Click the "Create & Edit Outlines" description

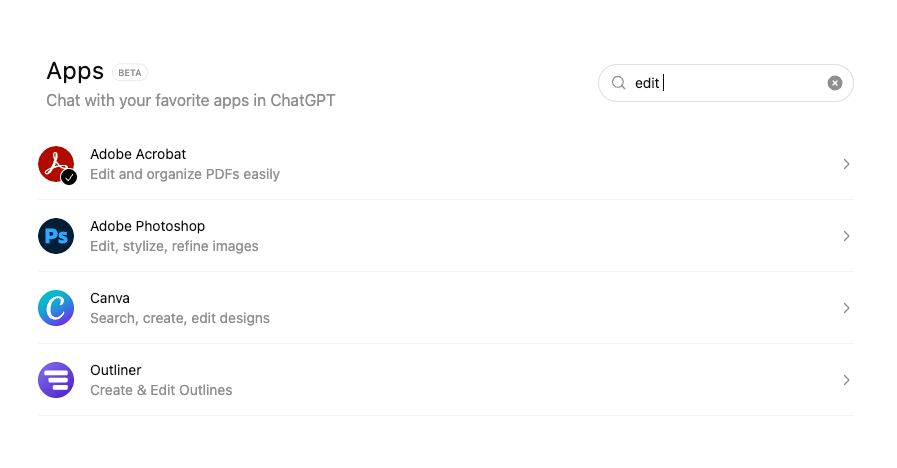point(161,390)
